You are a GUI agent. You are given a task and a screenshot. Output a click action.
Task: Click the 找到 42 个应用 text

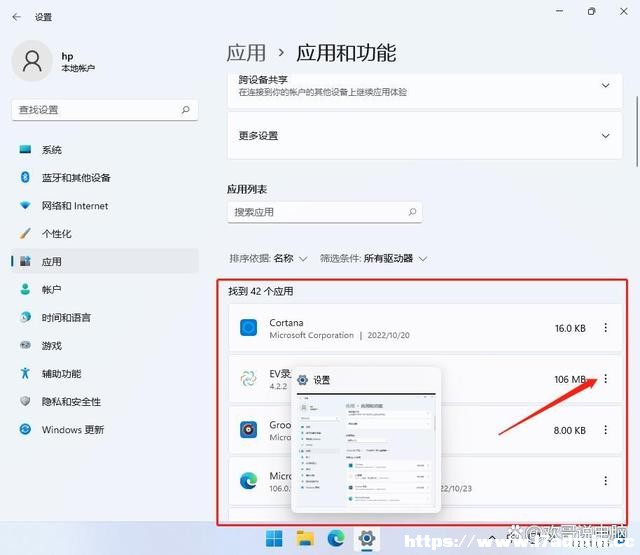260,291
